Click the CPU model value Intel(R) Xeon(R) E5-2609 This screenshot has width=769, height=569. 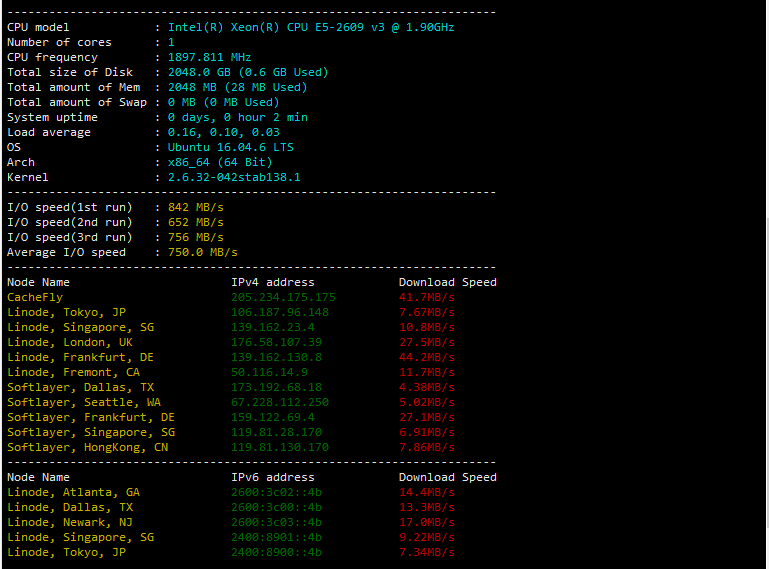[x=311, y=27]
